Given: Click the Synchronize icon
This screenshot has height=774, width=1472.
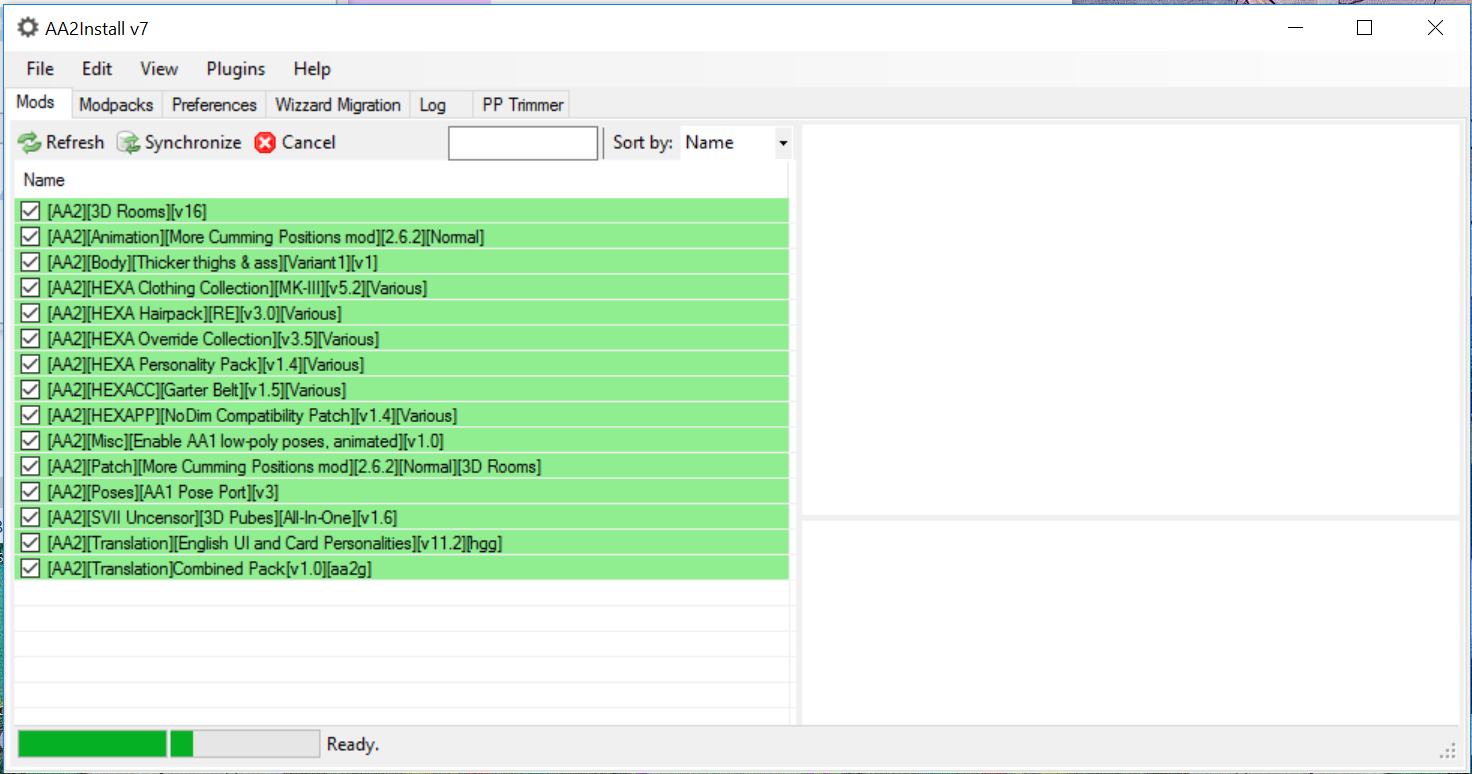Looking at the screenshot, I should 128,143.
